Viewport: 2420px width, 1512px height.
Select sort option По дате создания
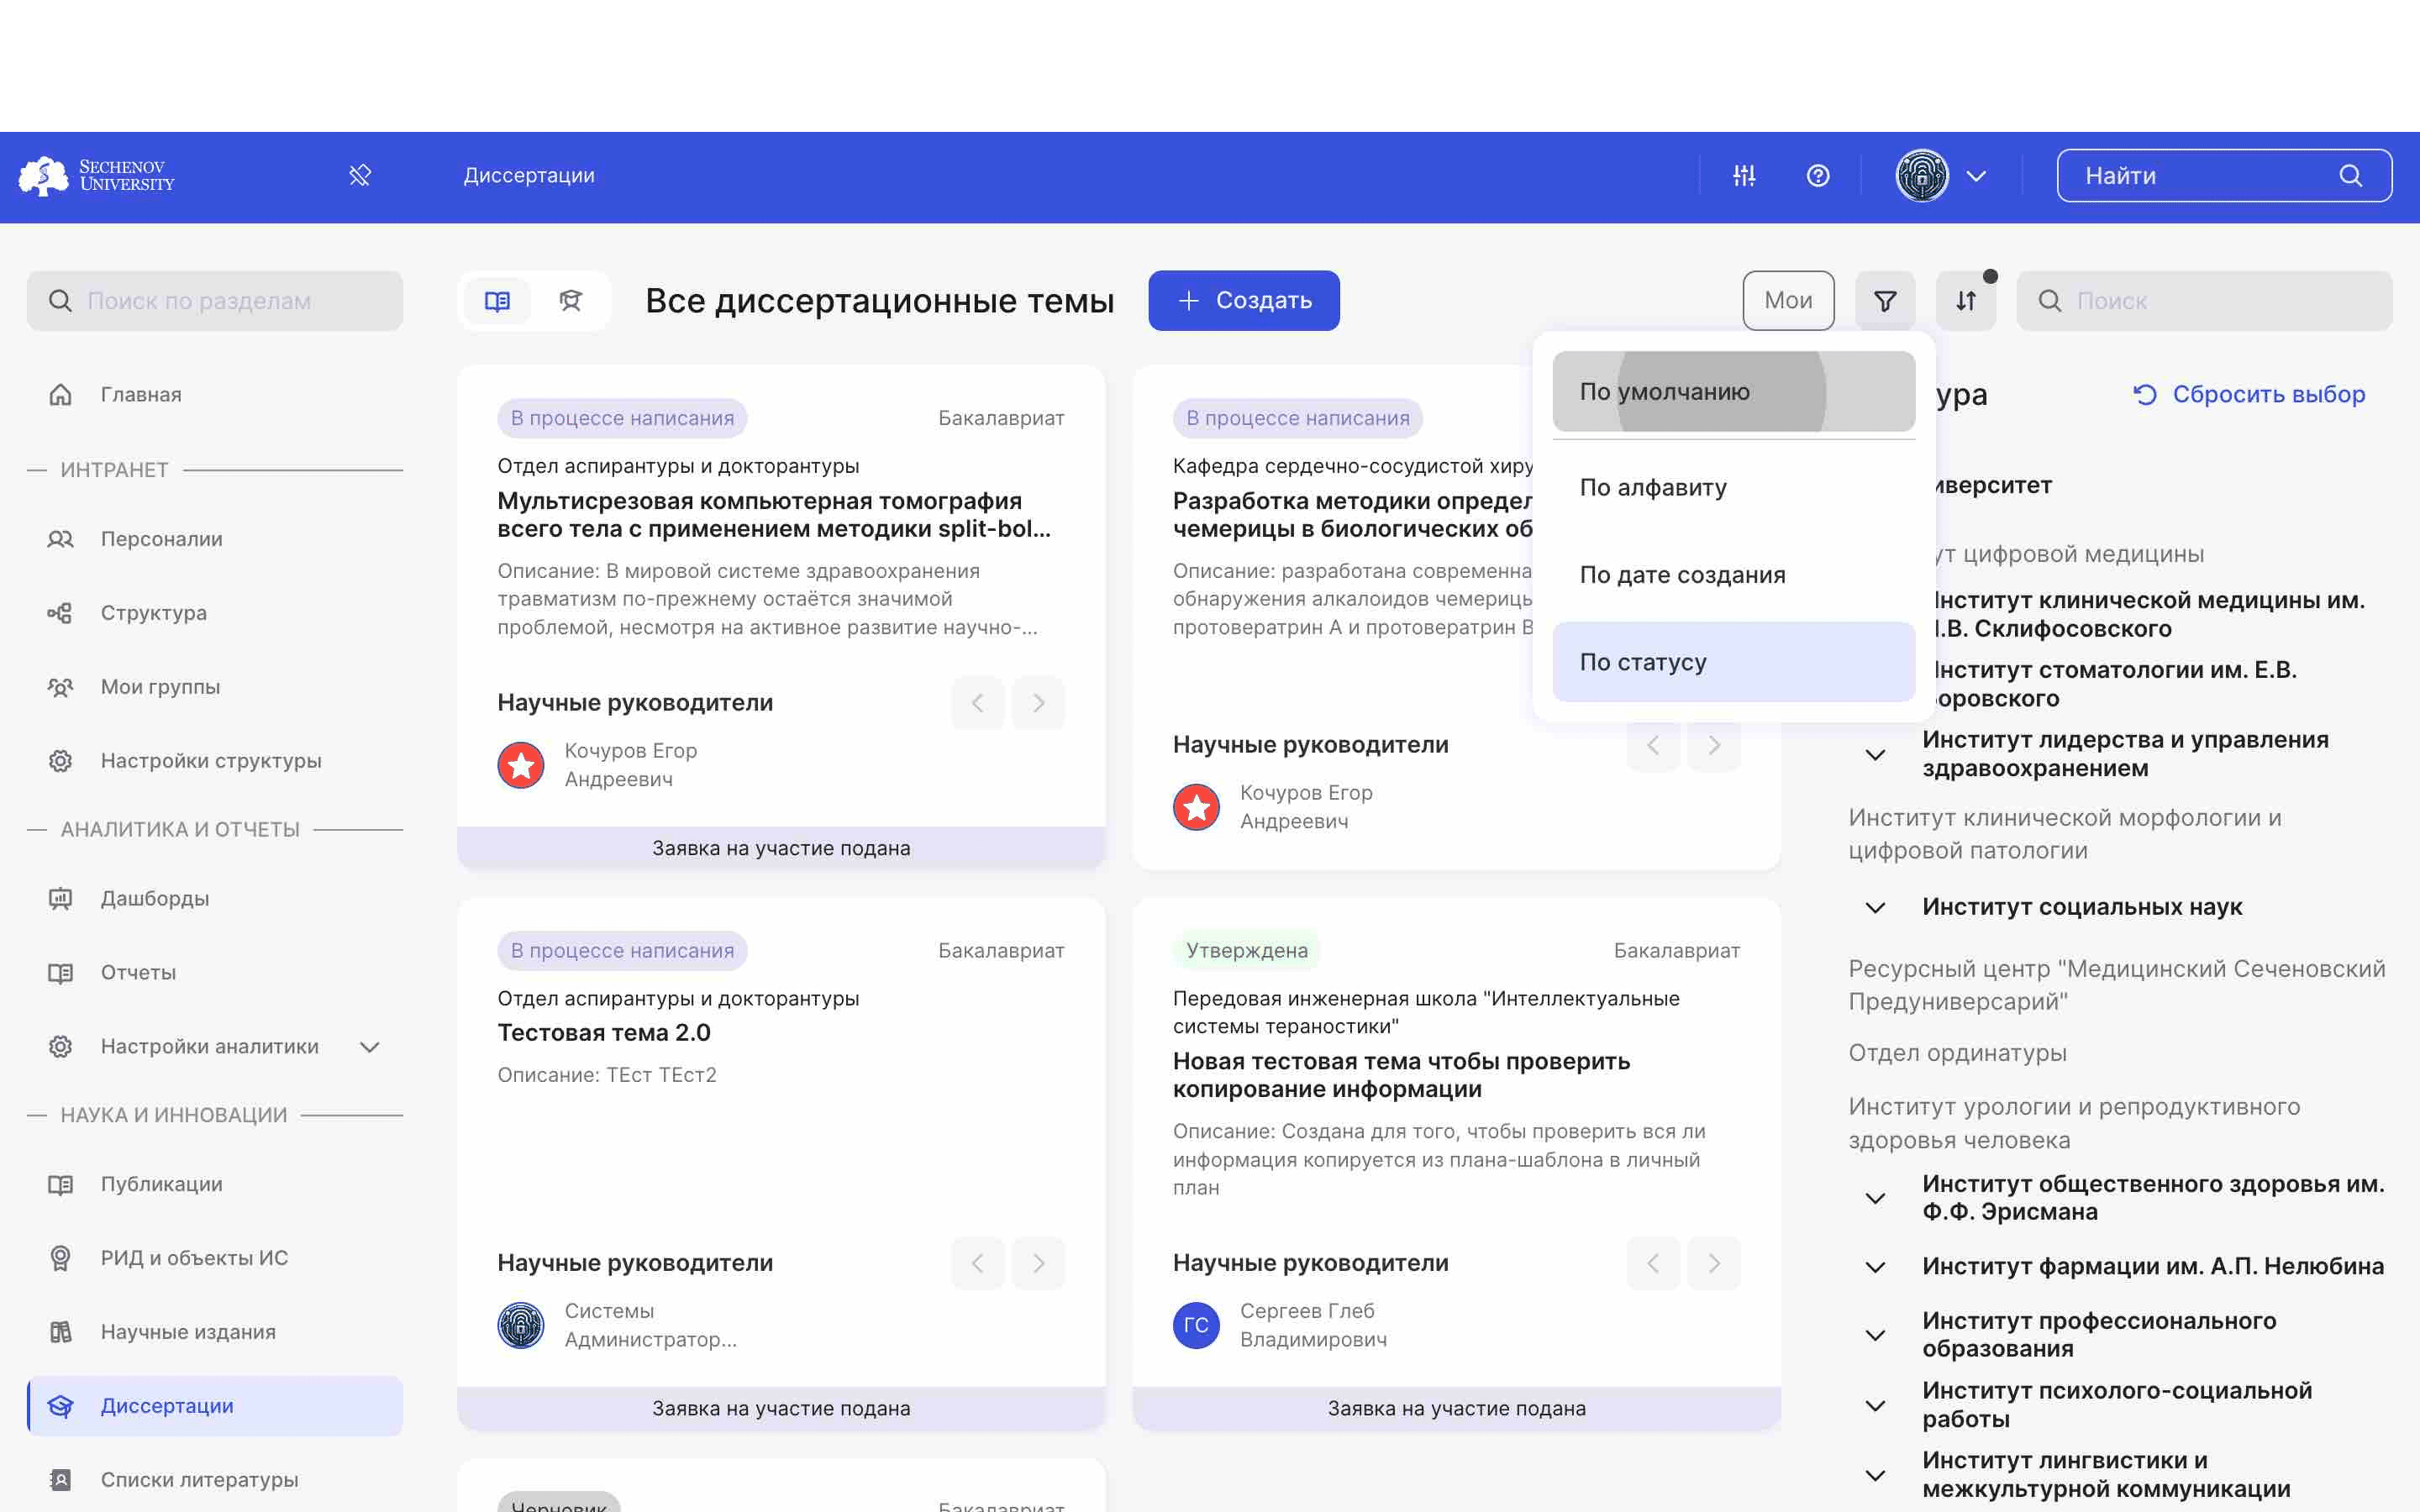tap(1733, 575)
